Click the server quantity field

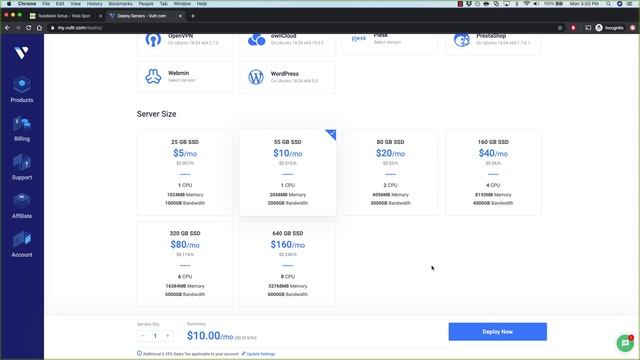pos(155,336)
